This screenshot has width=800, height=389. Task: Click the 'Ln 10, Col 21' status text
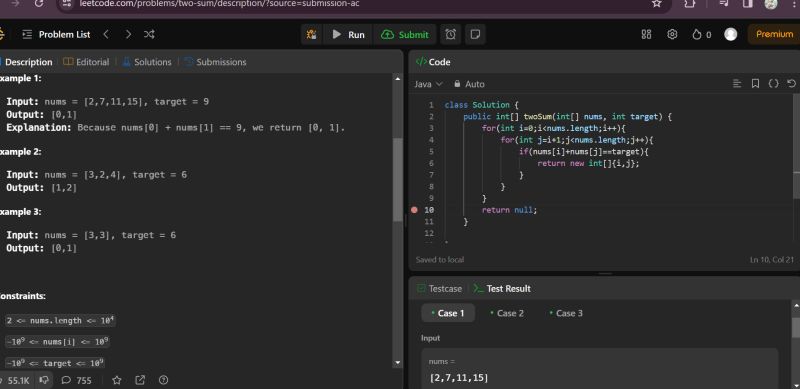(772, 259)
